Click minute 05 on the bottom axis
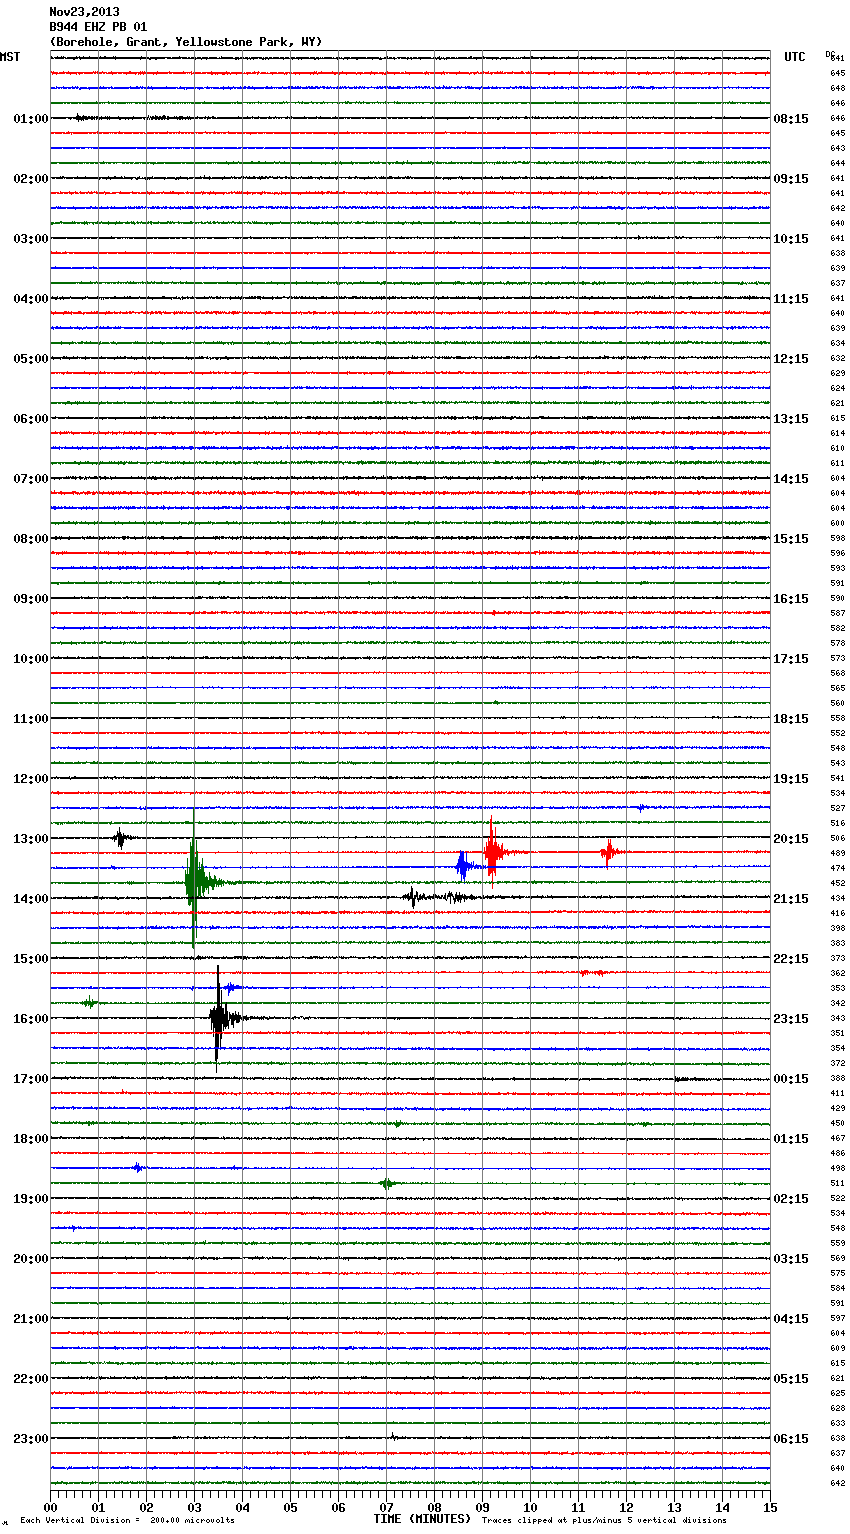The width and height of the screenshot is (850, 1534). click(290, 1507)
